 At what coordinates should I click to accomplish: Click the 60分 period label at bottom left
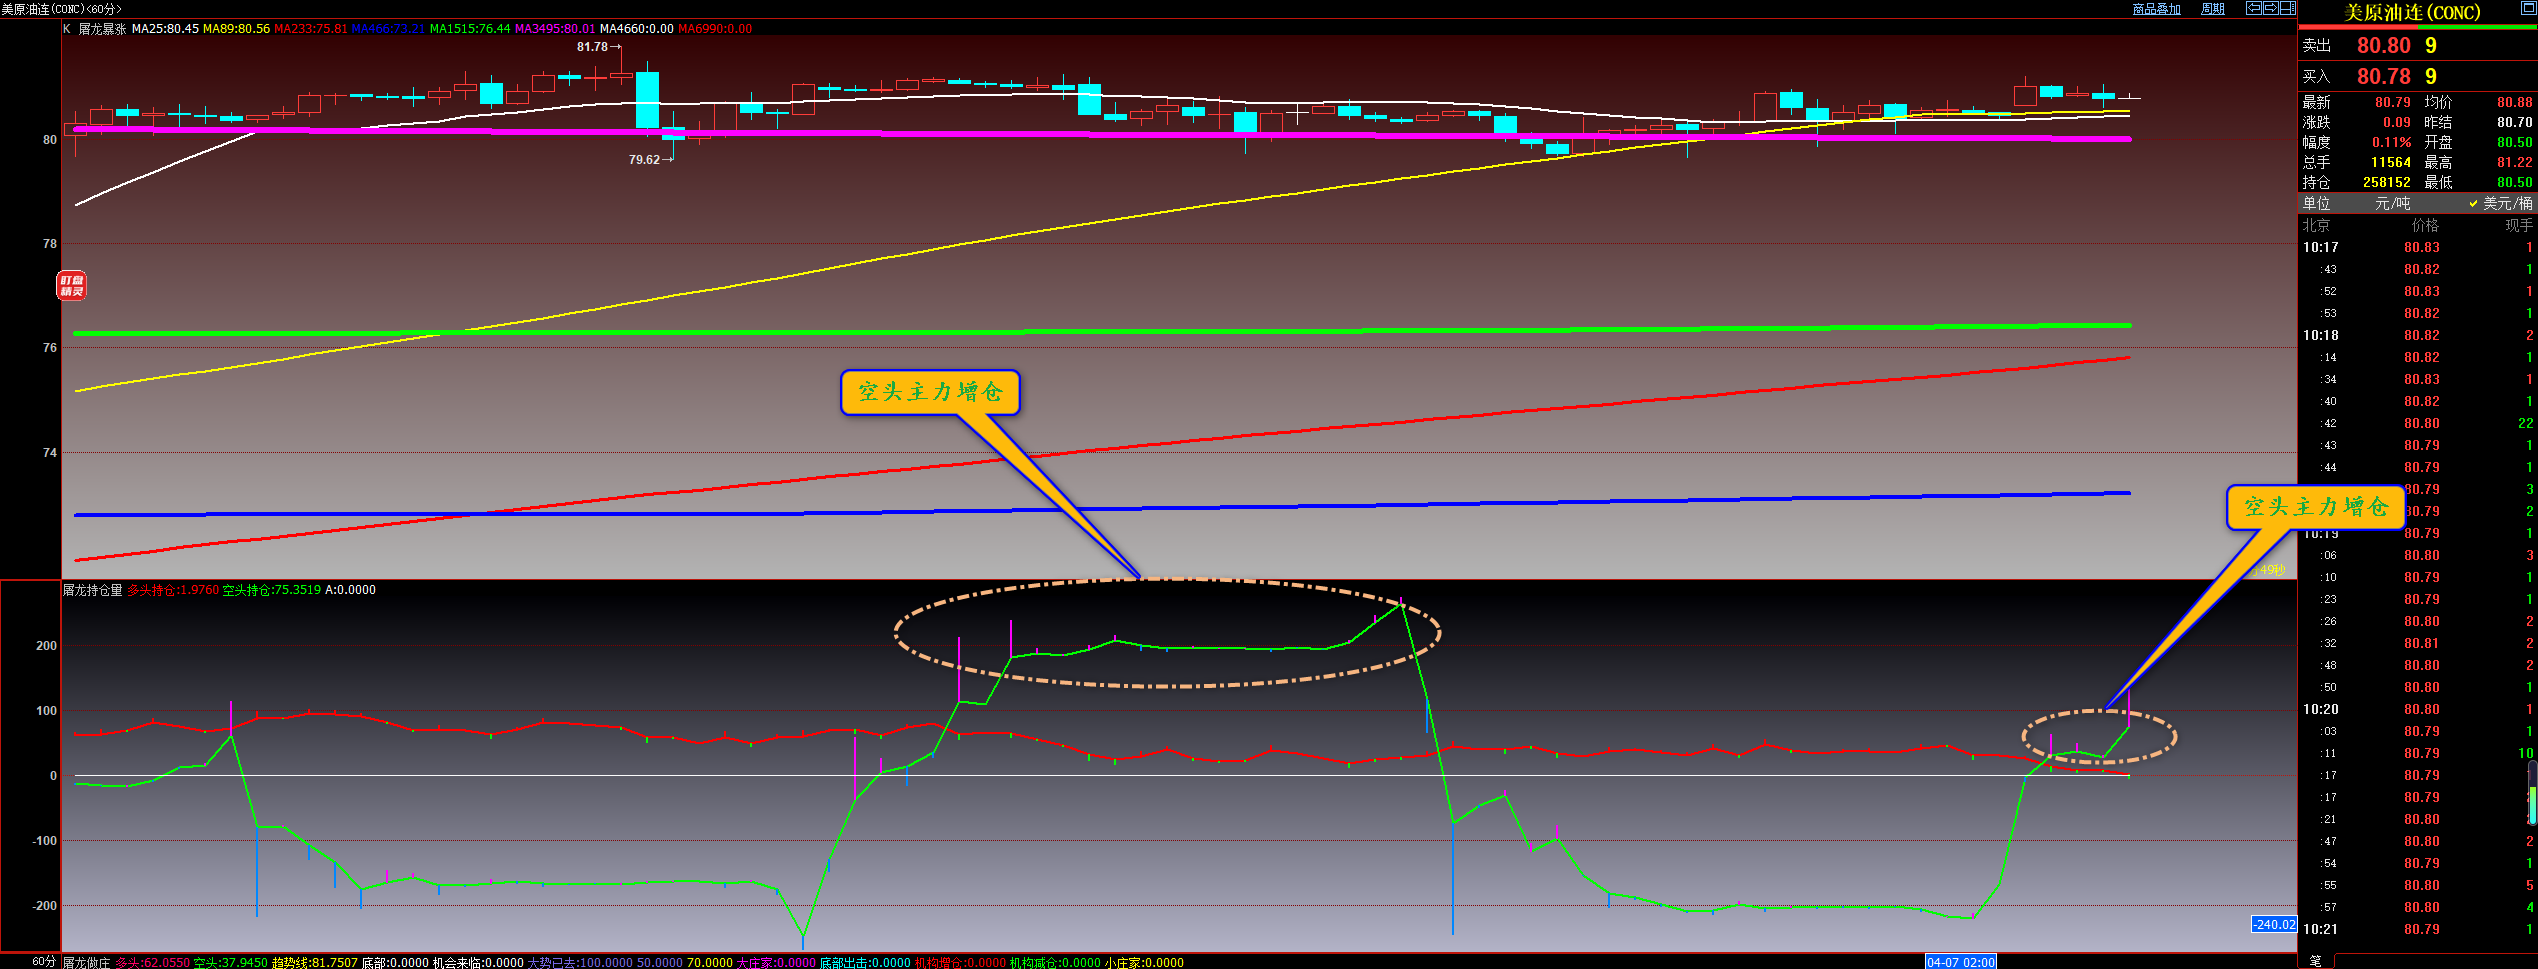44,962
